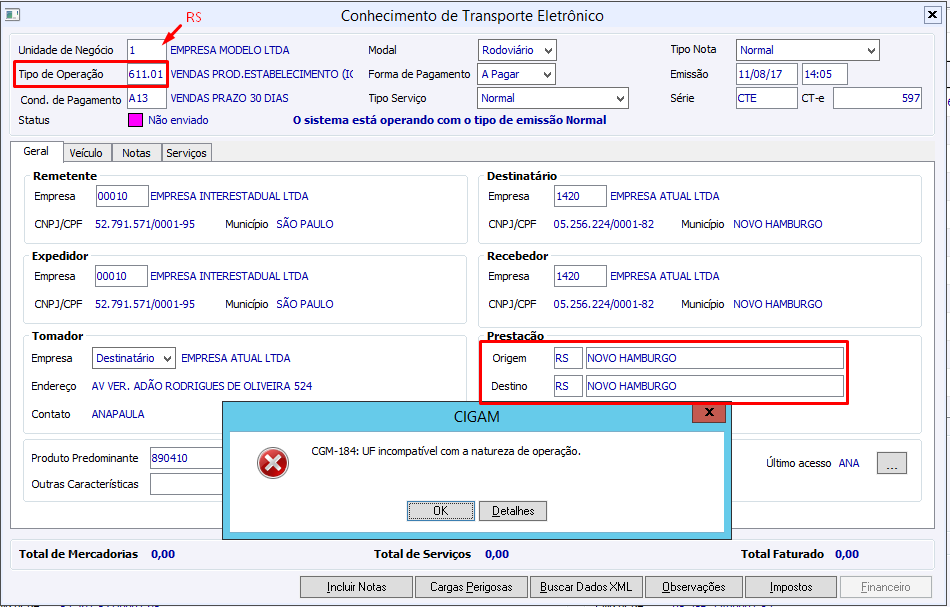
Task: Click the Expedidor Empresa code field
Action: pyautogui.click(x=121, y=276)
